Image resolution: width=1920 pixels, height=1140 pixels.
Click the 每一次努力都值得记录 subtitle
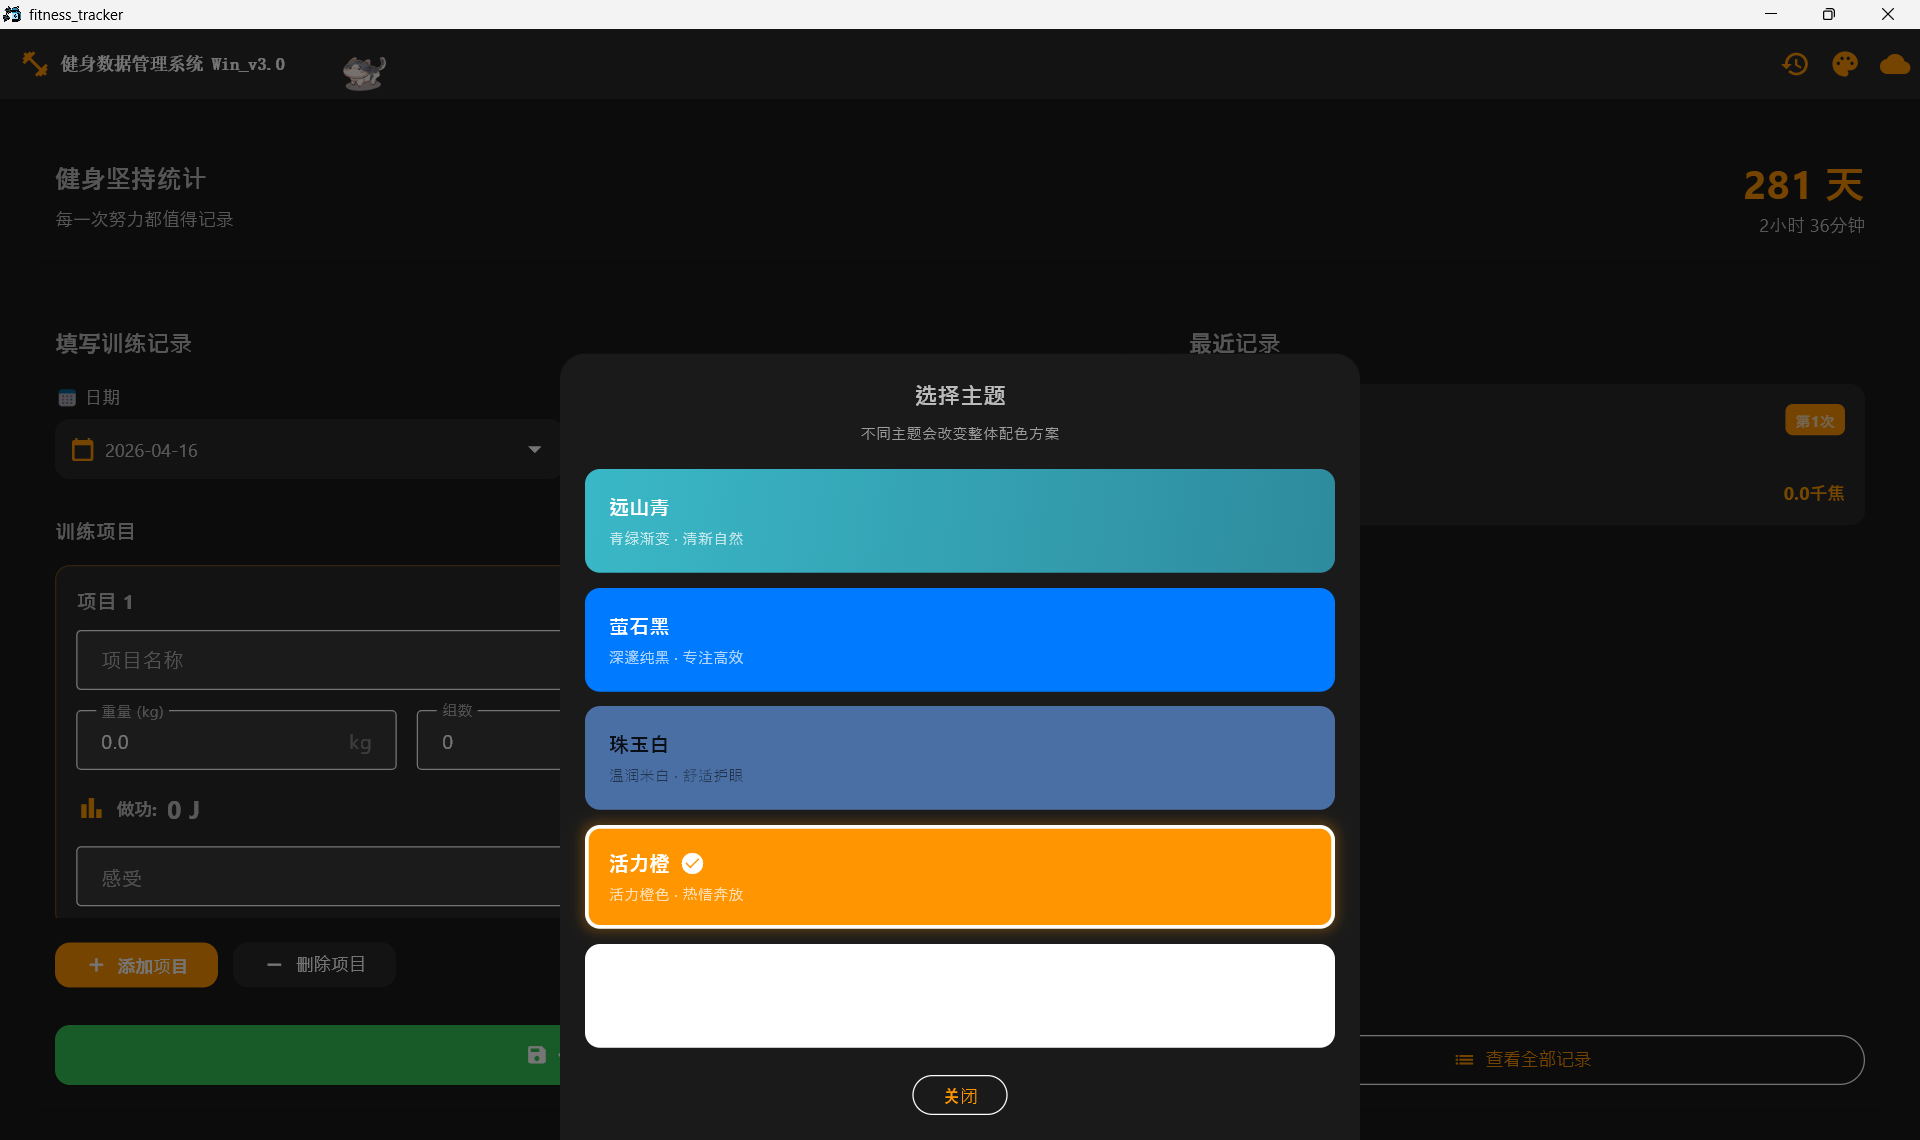click(x=144, y=220)
